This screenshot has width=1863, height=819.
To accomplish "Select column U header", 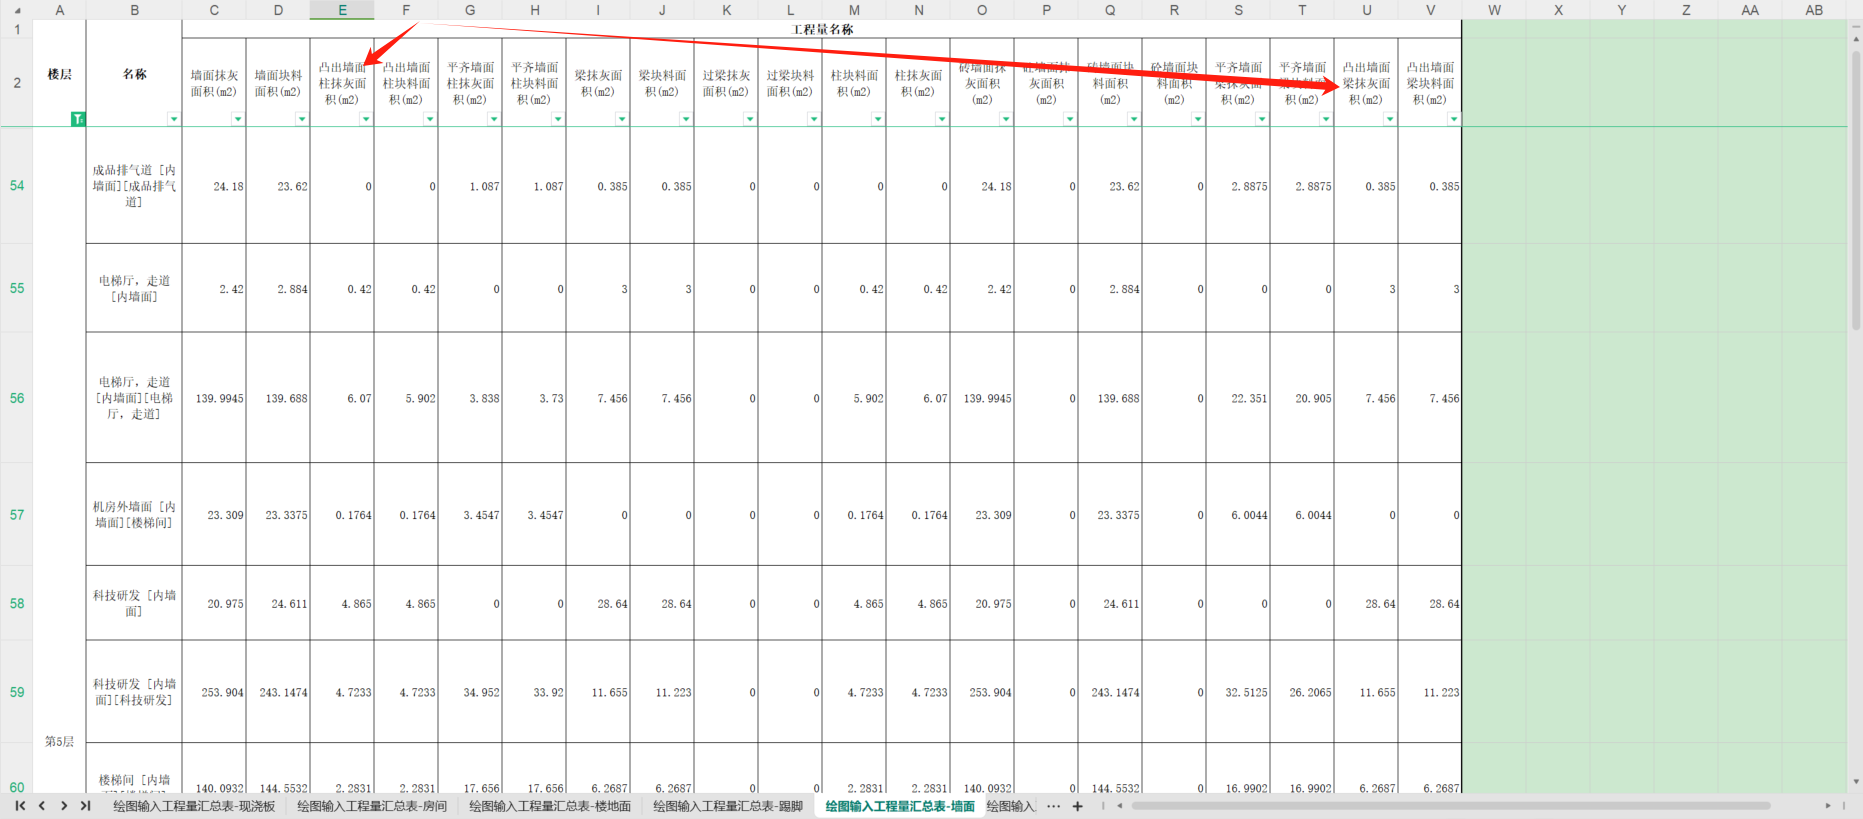I will coord(1366,10).
